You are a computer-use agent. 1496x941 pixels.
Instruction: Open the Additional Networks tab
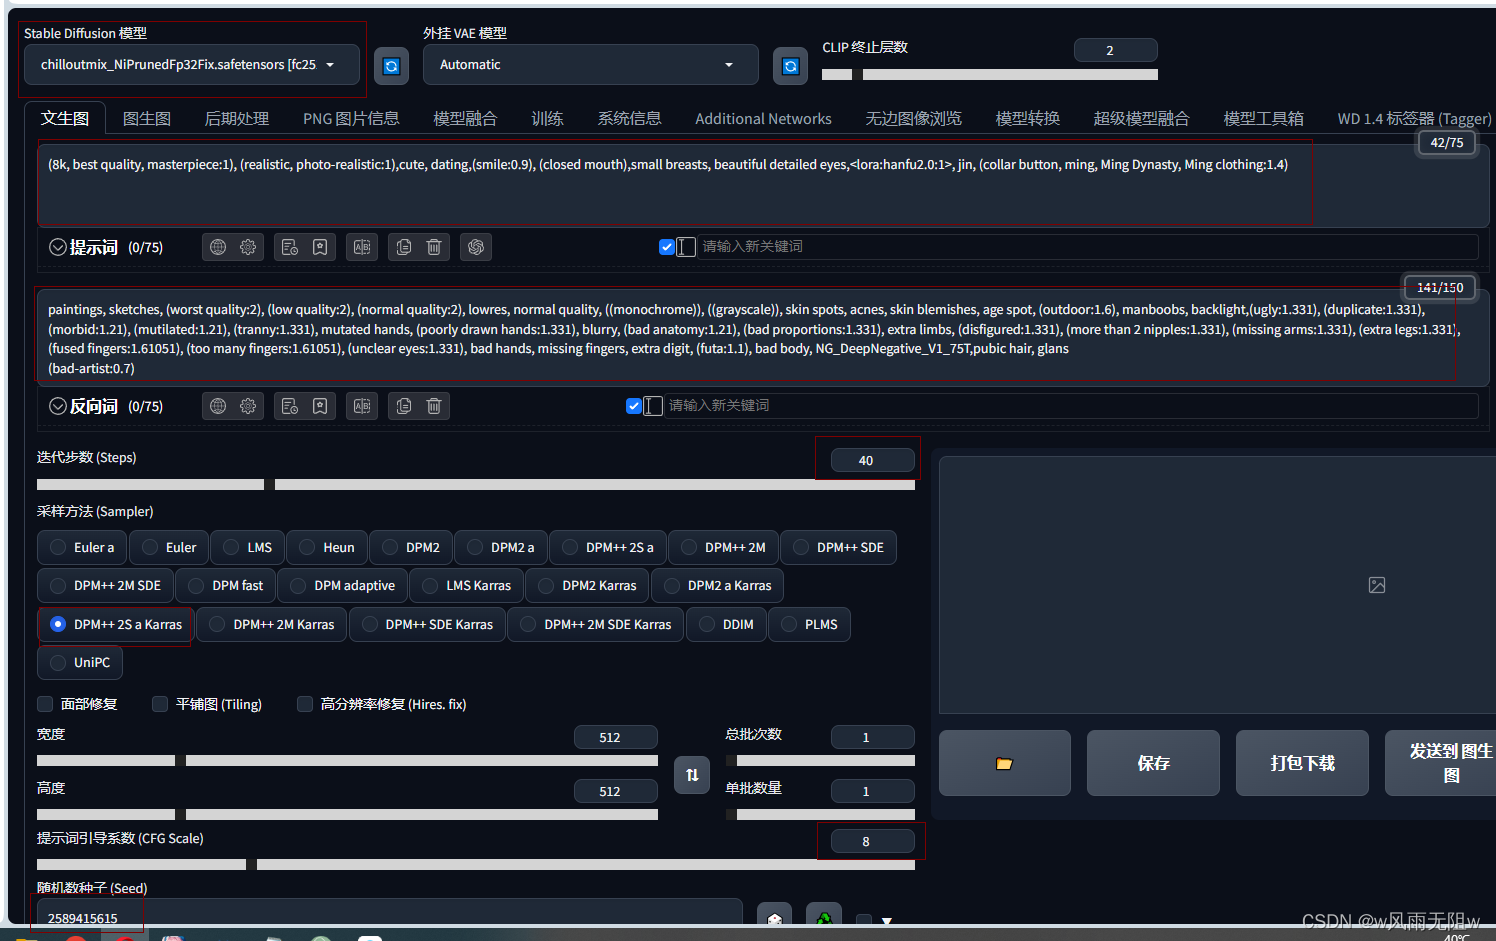763,118
